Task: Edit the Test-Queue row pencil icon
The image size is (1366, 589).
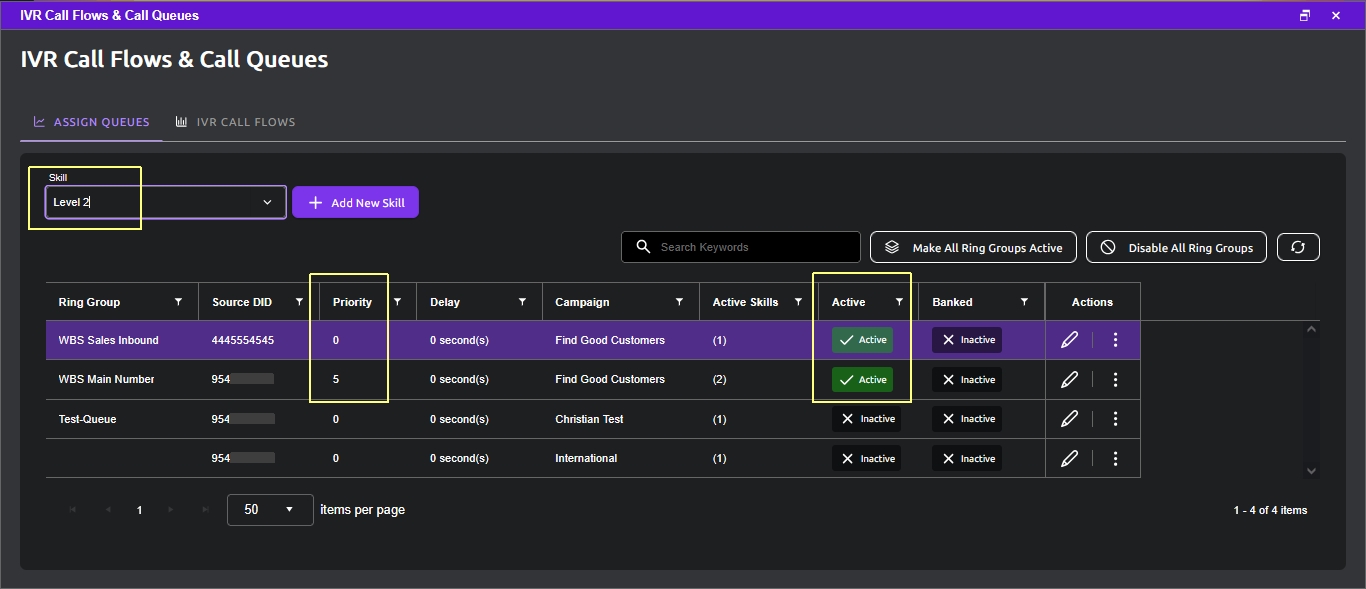Action: [x=1069, y=419]
